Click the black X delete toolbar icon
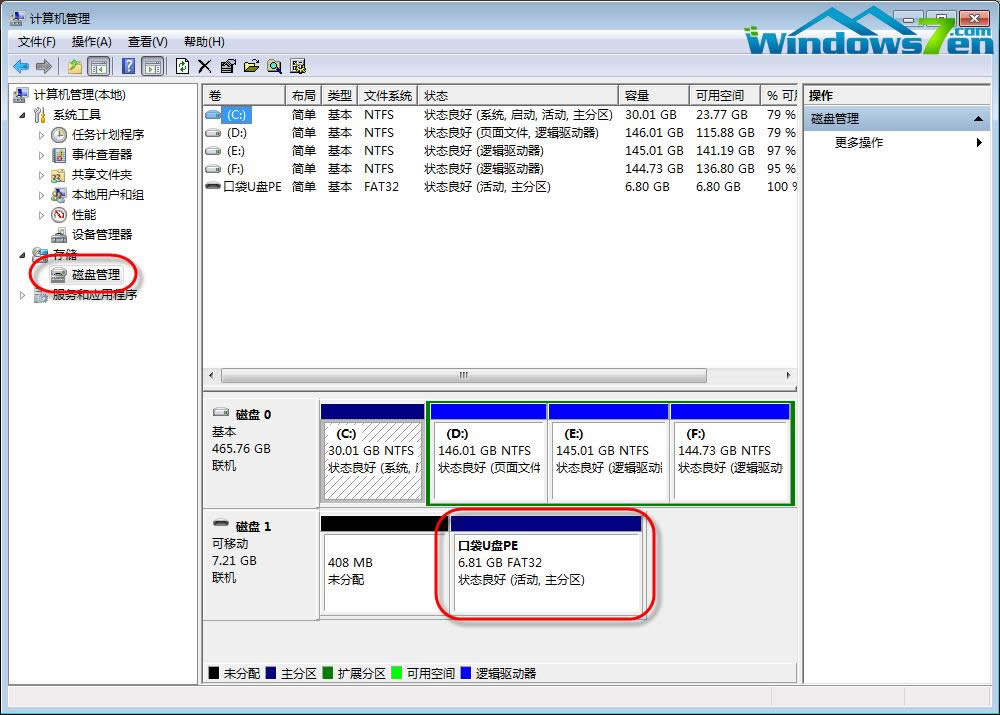The image size is (1000, 715). click(x=204, y=66)
